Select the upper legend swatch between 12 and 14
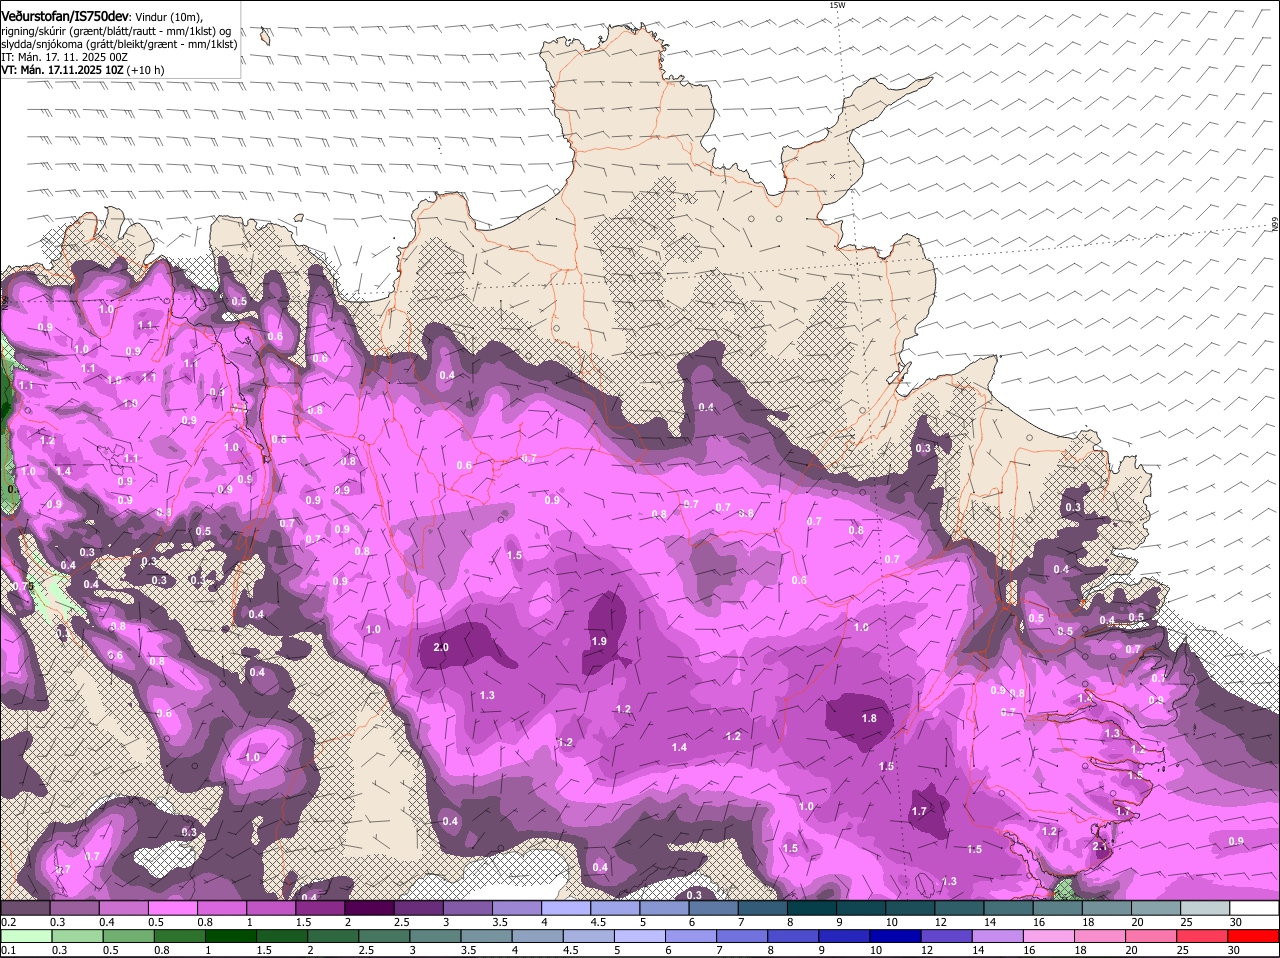Screen dimensions: 1280x958 [960, 908]
